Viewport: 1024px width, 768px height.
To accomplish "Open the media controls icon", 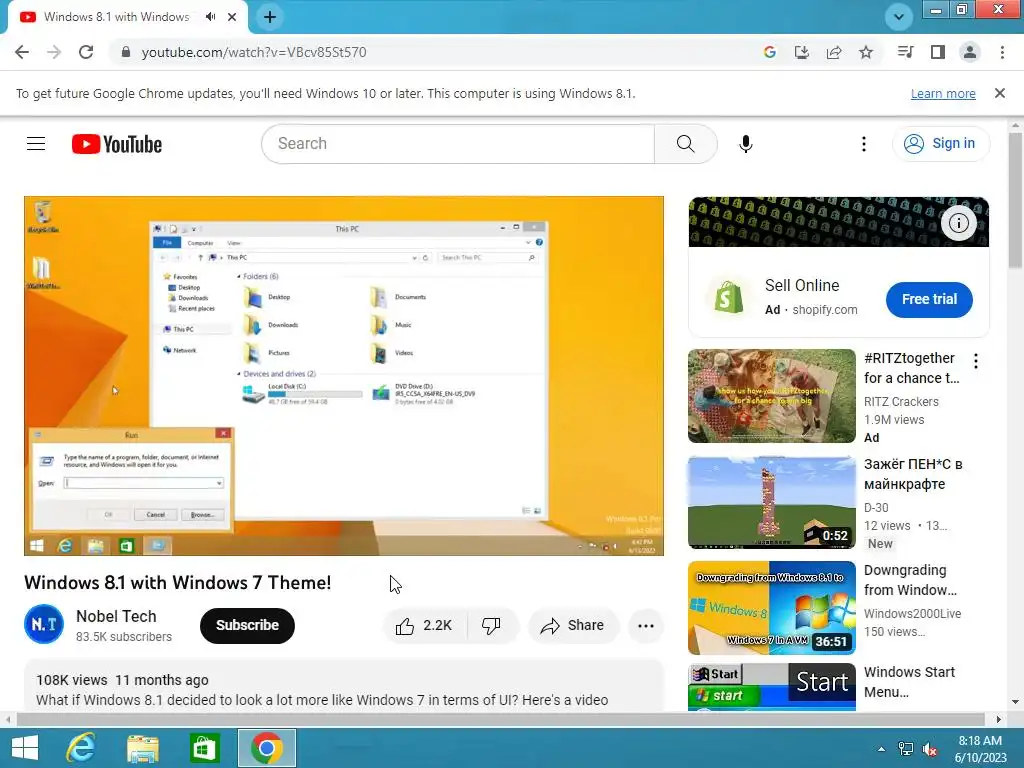I will tap(905, 52).
